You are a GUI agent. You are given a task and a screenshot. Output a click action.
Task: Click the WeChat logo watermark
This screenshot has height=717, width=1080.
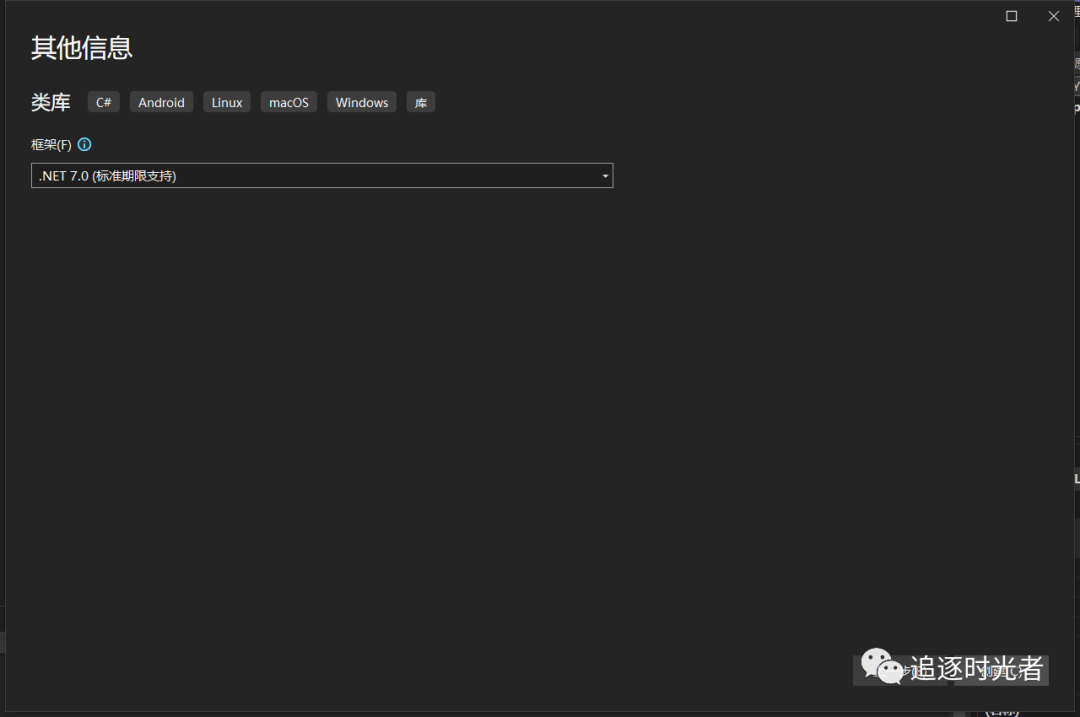[x=882, y=666]
